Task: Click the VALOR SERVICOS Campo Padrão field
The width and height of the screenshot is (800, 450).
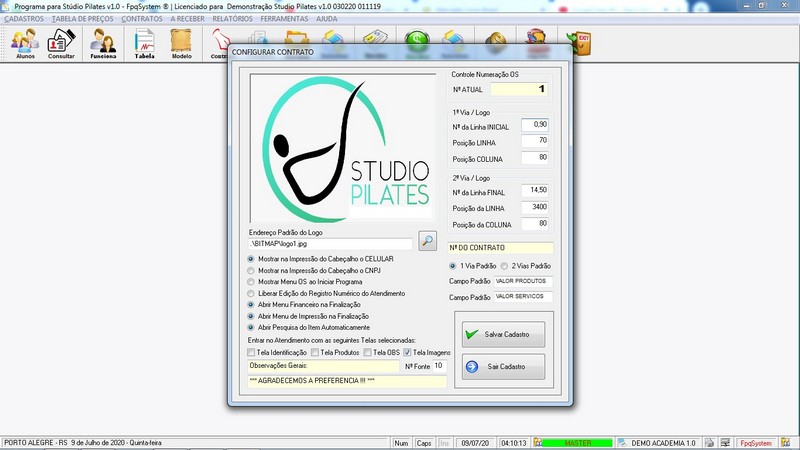Action: tap(523, 296)
